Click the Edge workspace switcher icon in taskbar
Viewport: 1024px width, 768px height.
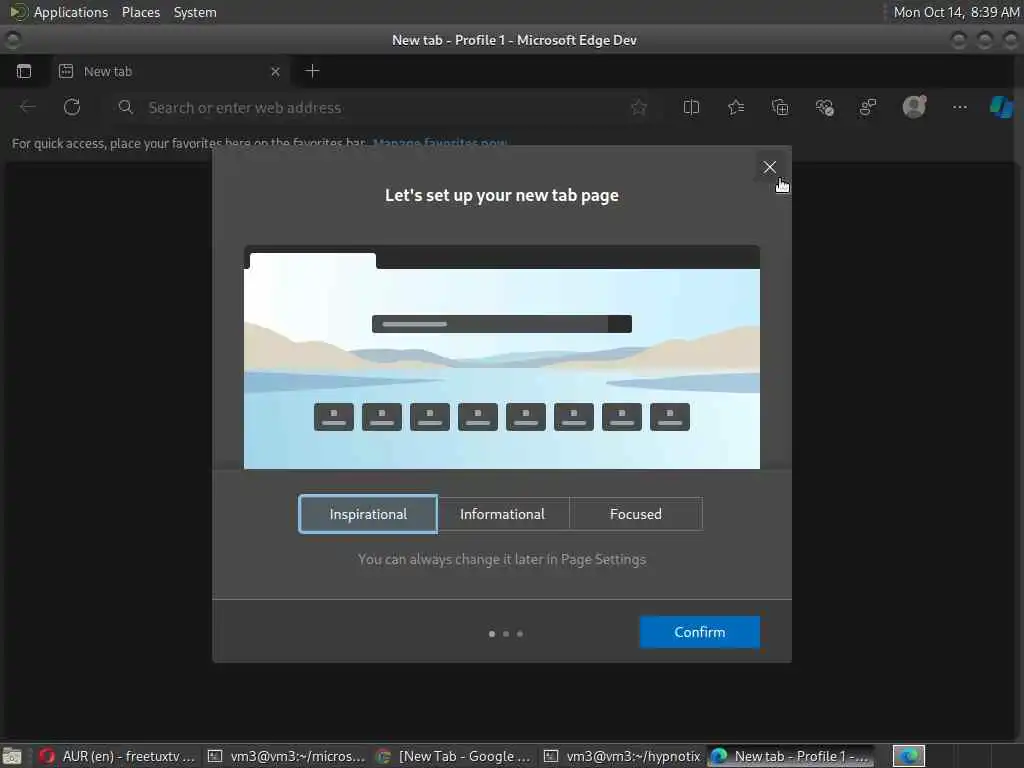click(x=909, y=756)
